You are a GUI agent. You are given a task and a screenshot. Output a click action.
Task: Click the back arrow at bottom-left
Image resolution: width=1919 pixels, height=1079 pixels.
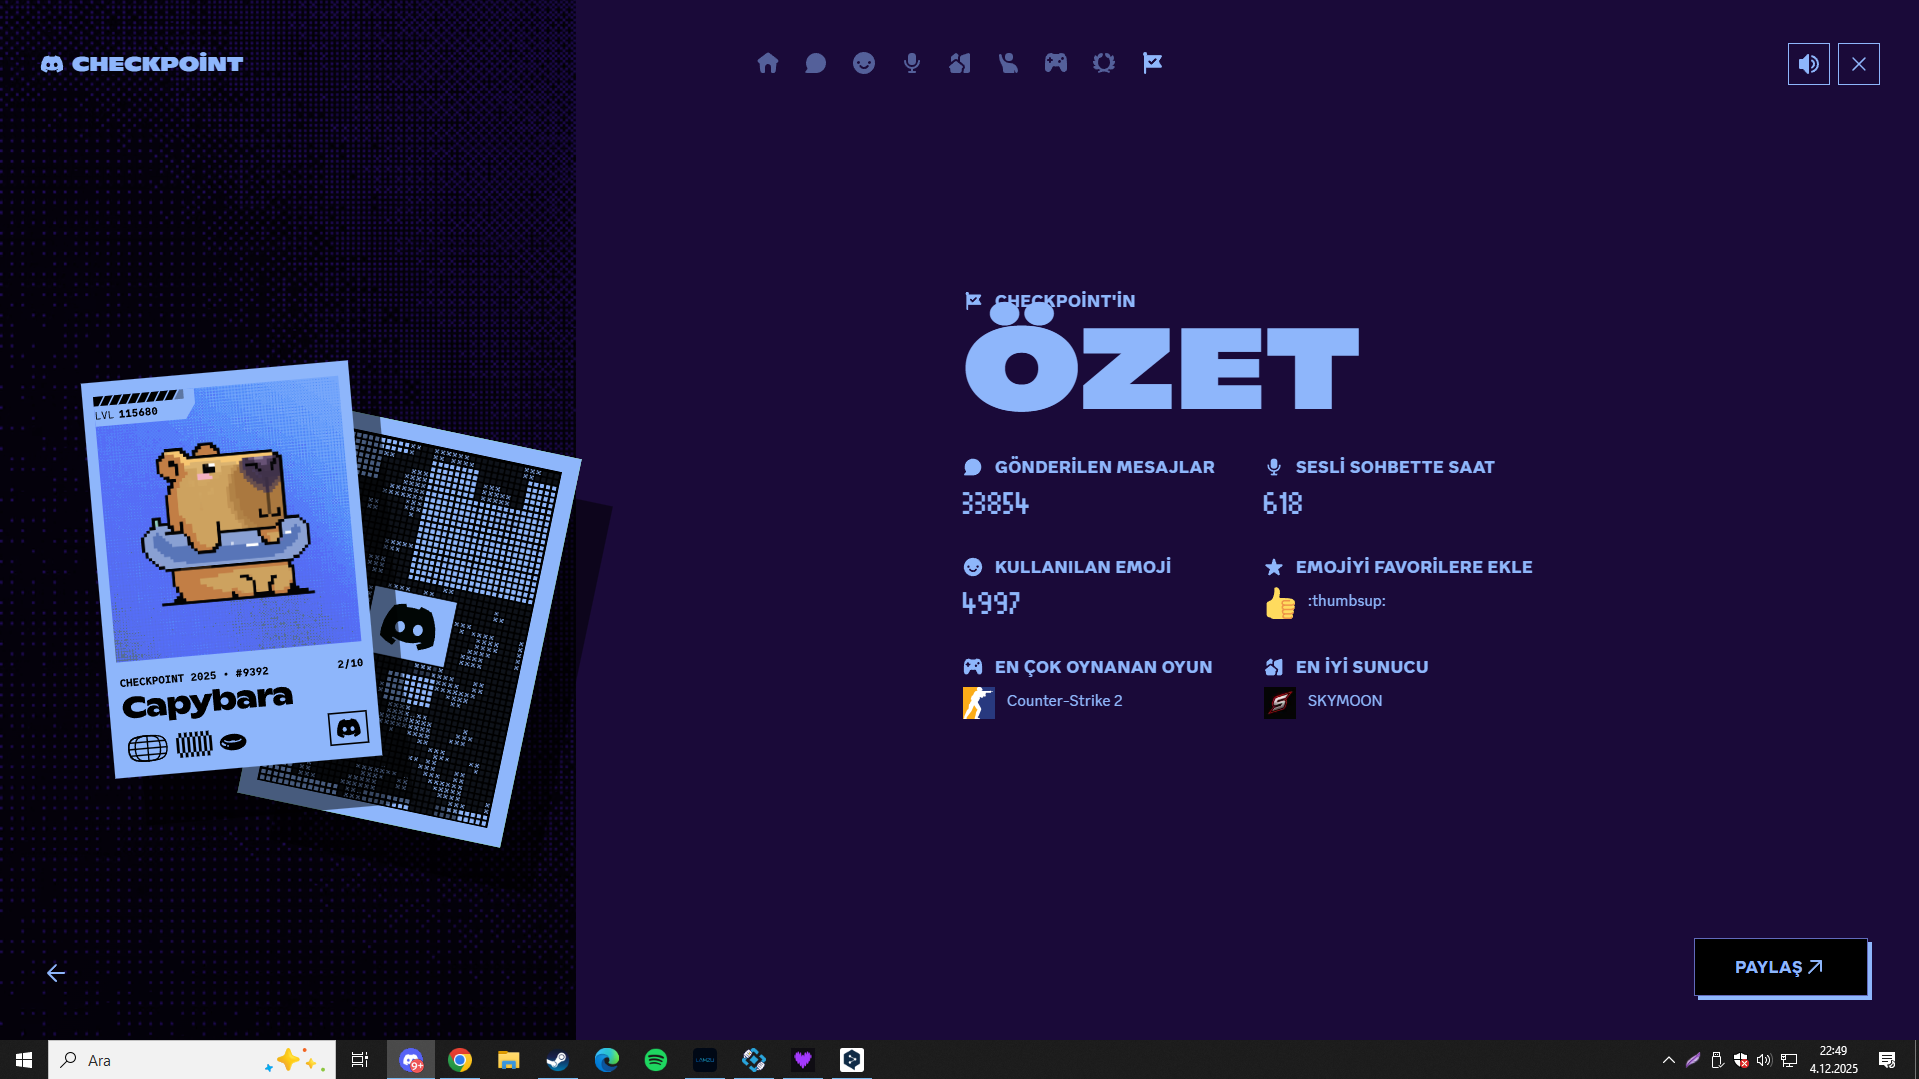57,972
